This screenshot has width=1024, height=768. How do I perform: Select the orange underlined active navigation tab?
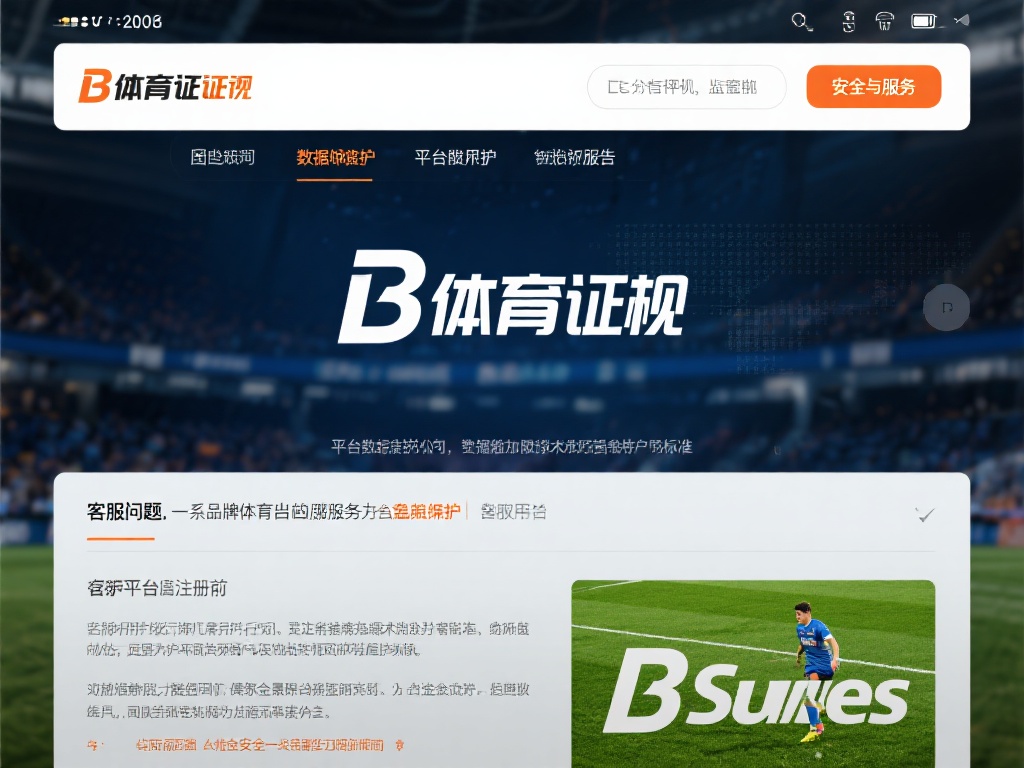[335, 157]
